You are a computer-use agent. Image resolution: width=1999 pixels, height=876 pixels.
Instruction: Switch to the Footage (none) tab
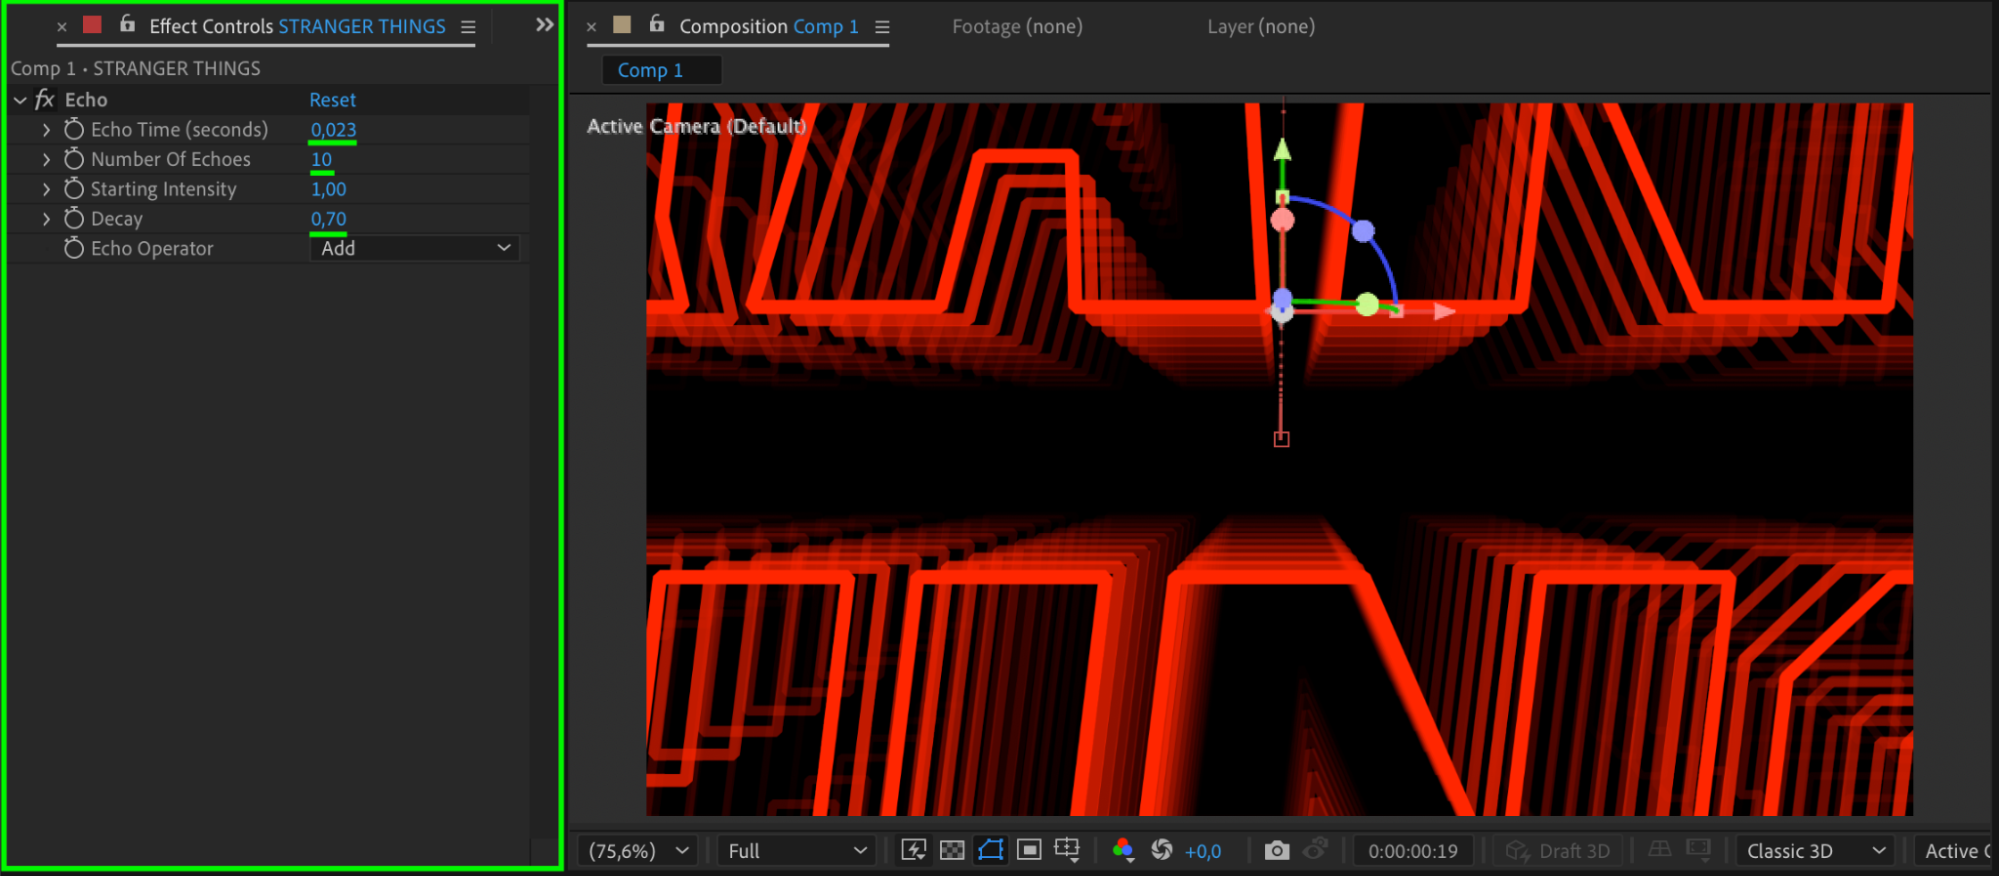point(1017,27)
